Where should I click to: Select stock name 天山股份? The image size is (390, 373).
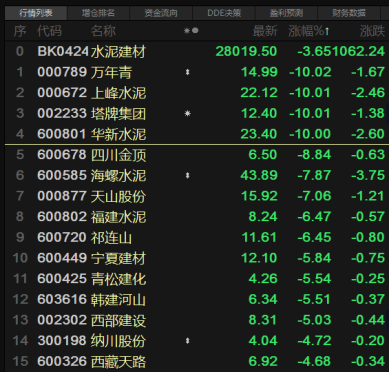tap(118, 196)
